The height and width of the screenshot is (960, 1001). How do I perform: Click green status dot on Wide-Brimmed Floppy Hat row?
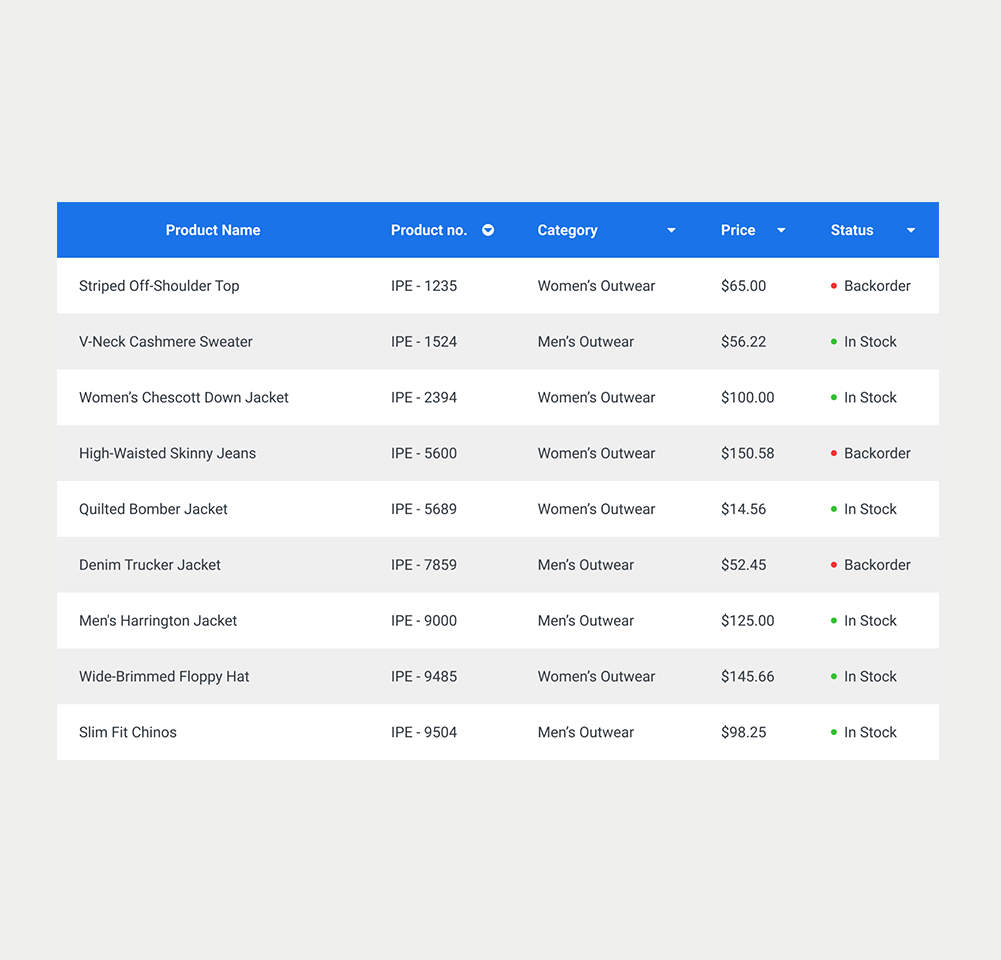click(x=834, y=677)
